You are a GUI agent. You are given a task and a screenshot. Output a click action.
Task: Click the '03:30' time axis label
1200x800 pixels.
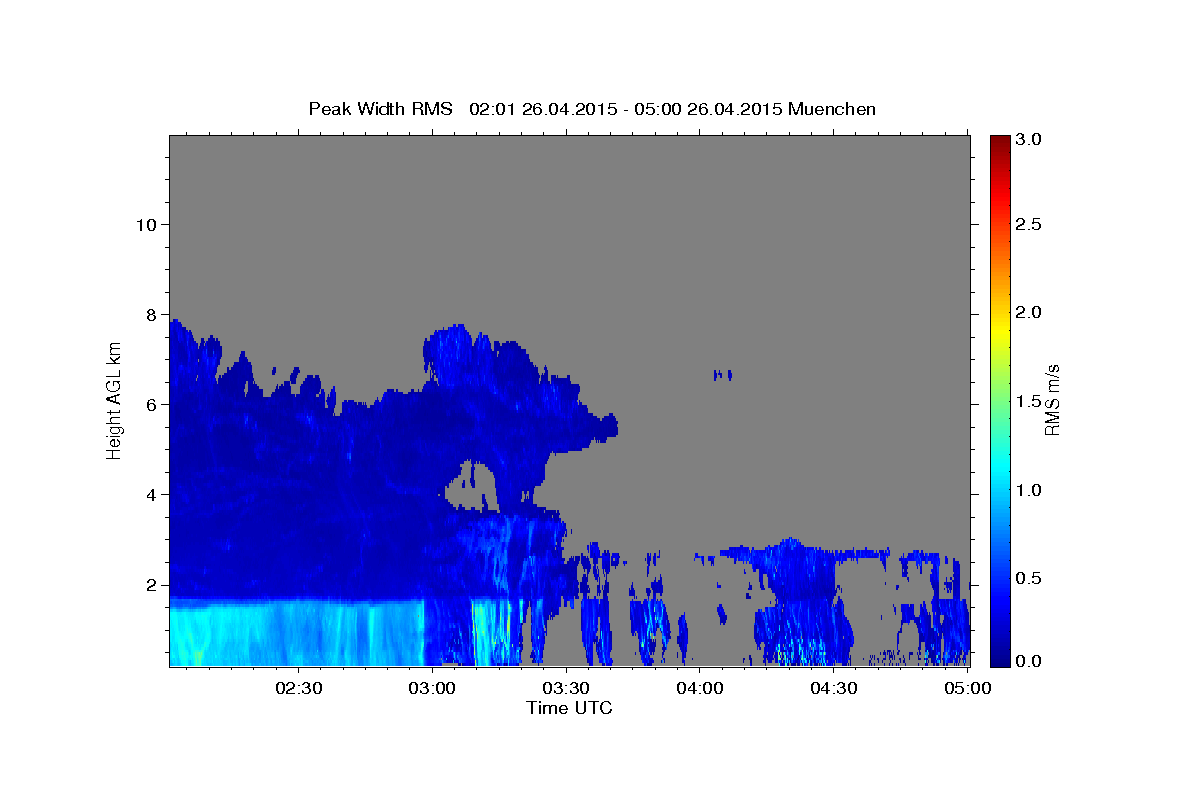567,688
